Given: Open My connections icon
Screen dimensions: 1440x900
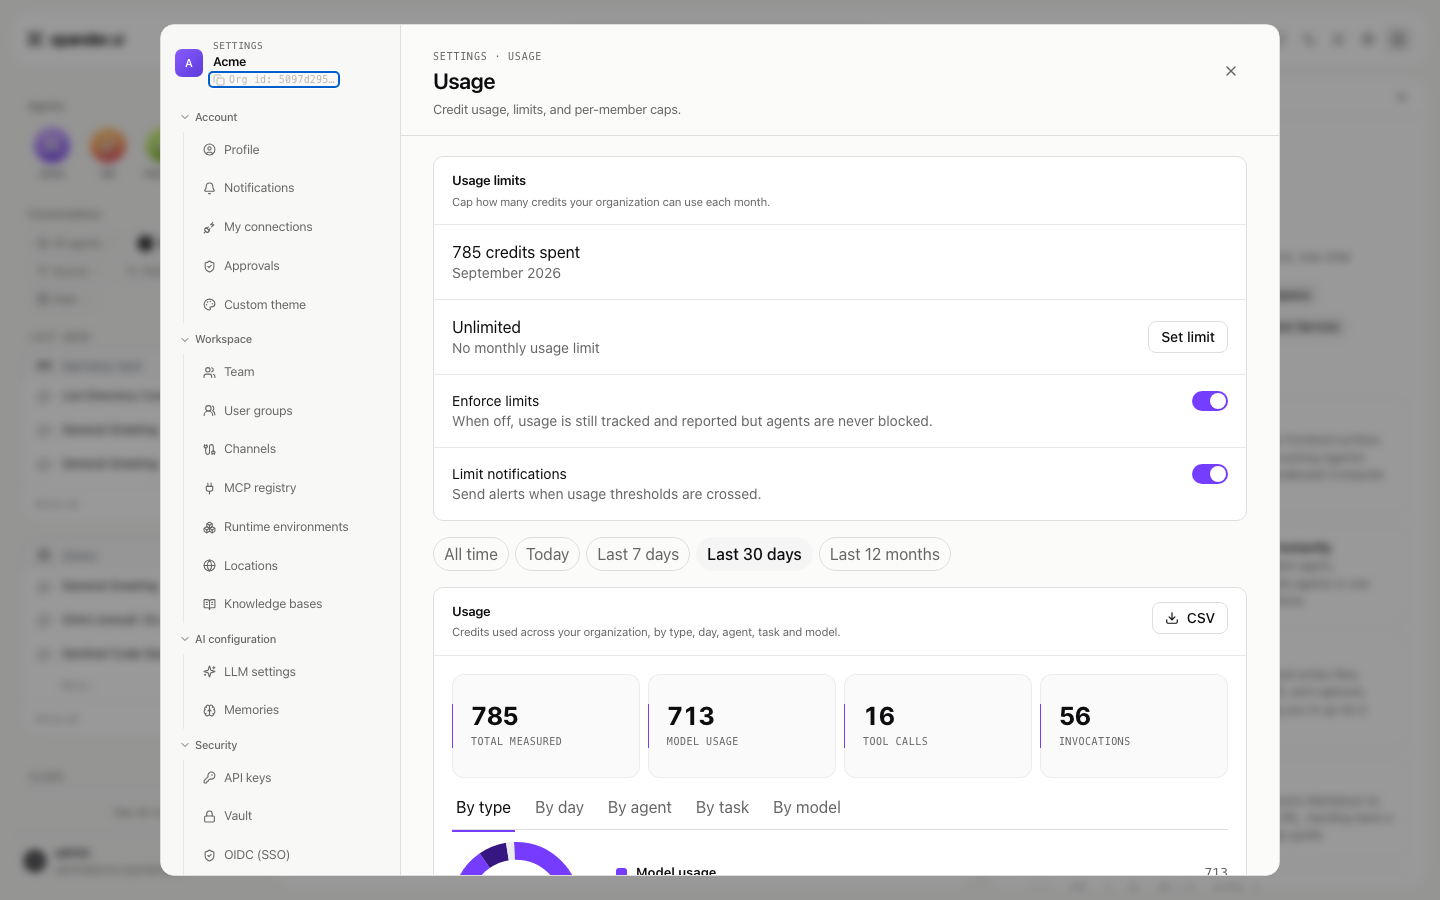Looking at the screenshot, I should [209, 227].
